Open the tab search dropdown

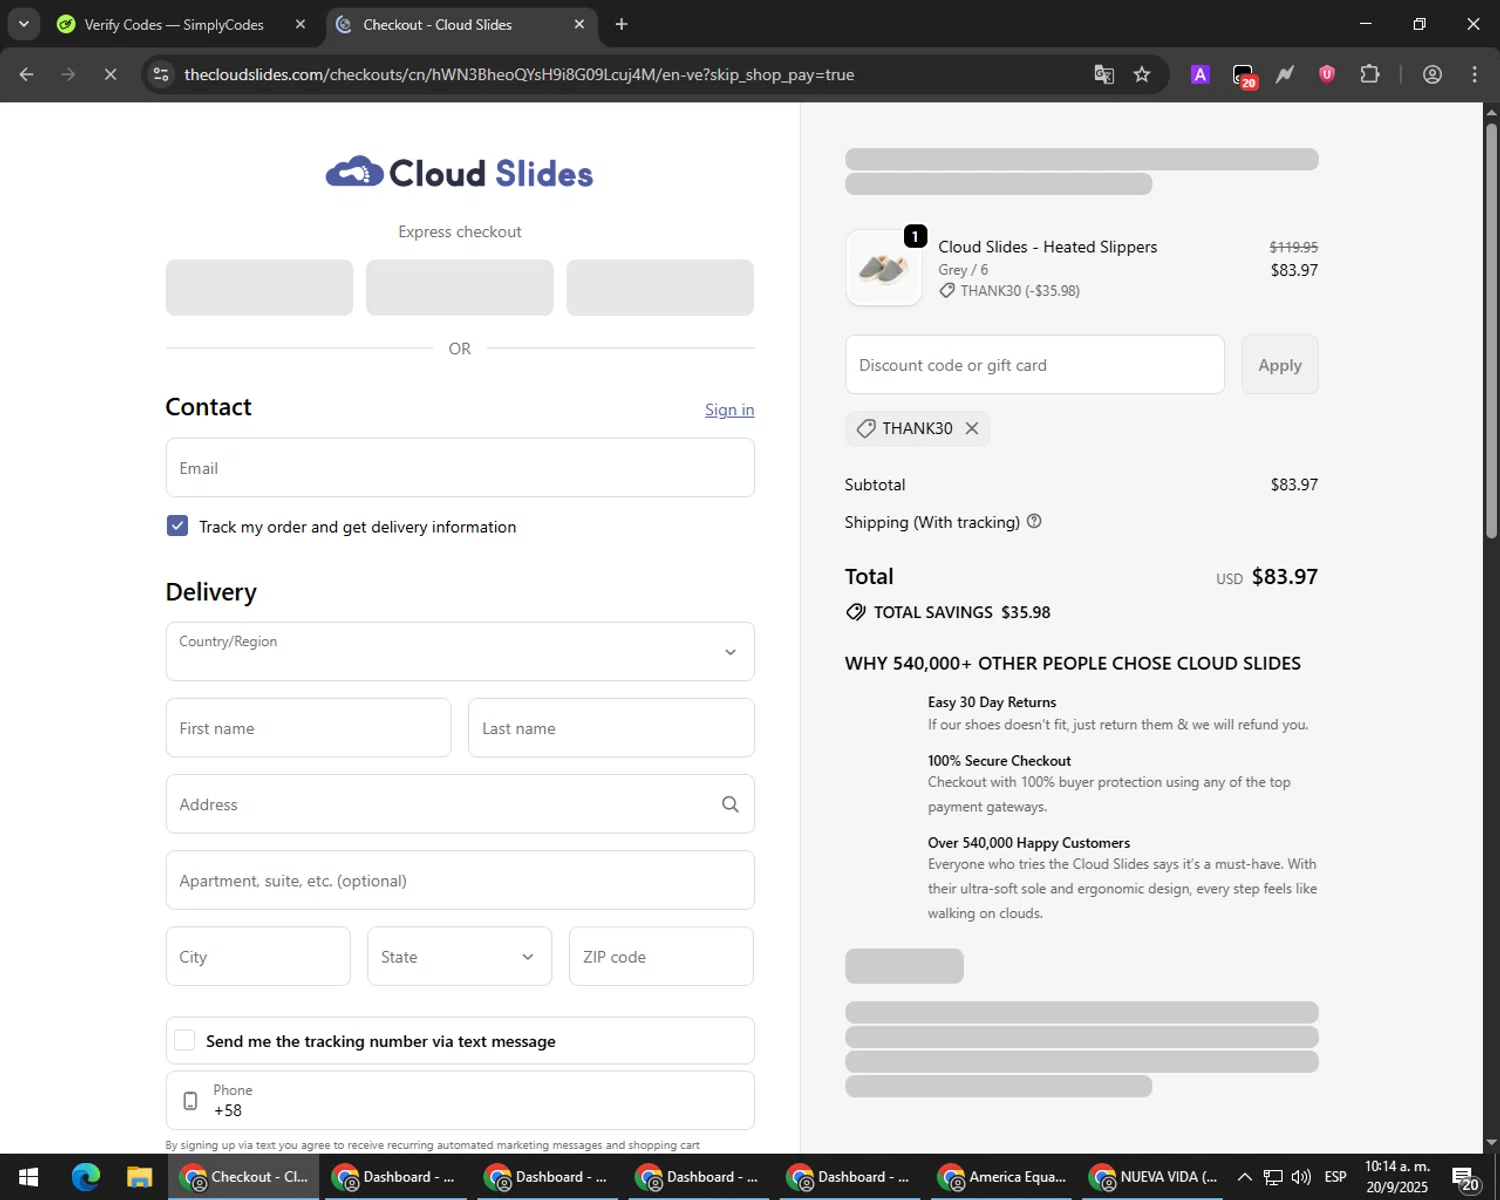(23, 24)
